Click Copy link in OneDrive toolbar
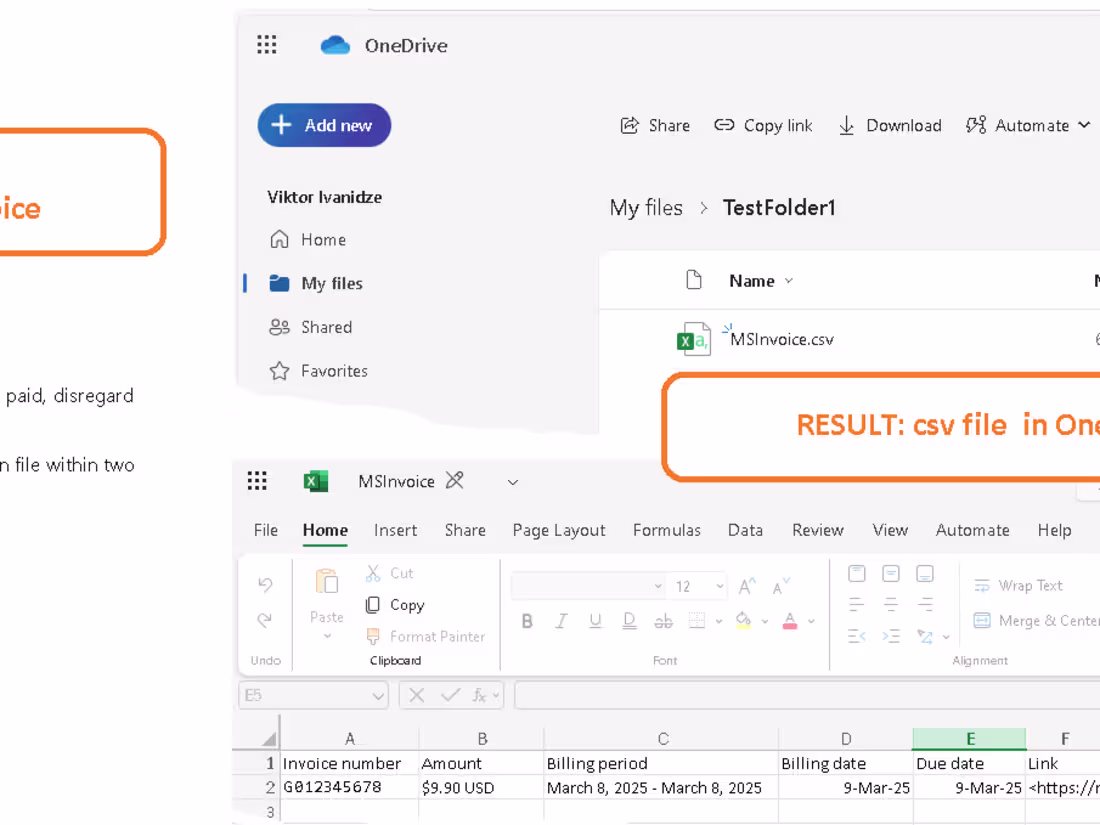The height and width of the screenshot is (825, 1100). 763,126
